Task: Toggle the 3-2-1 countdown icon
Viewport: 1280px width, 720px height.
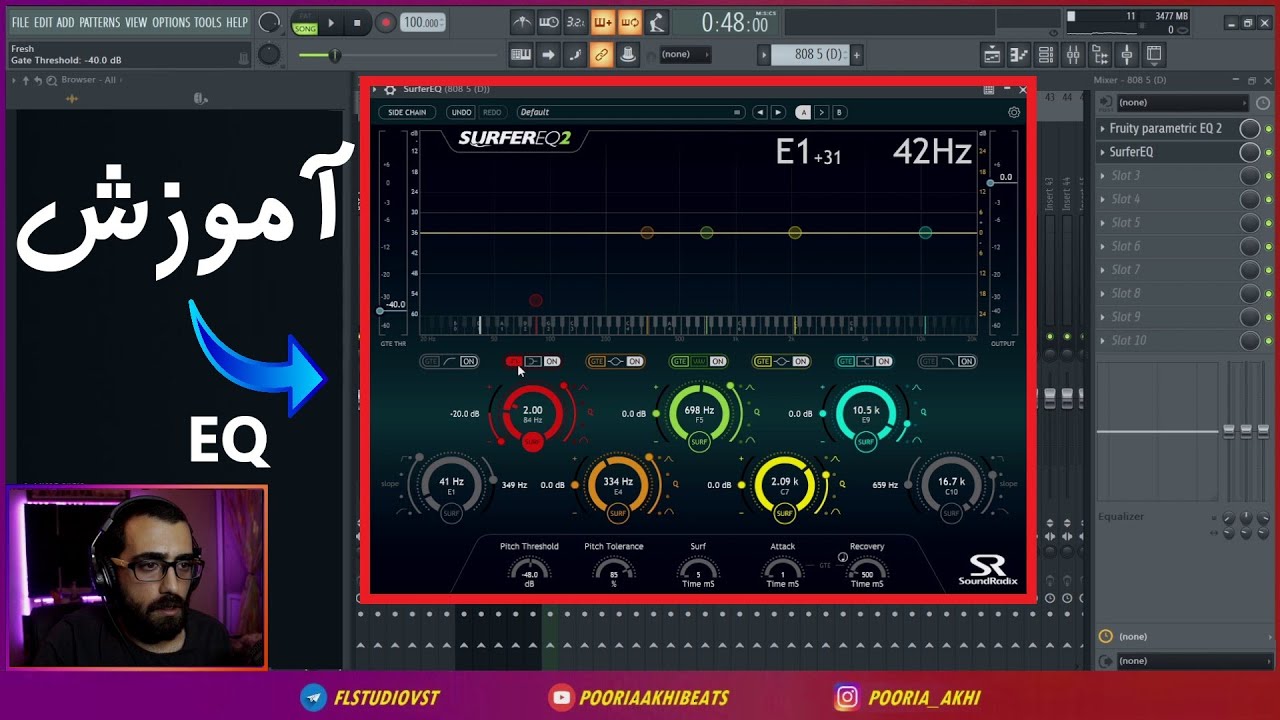Action: point(576,22)
